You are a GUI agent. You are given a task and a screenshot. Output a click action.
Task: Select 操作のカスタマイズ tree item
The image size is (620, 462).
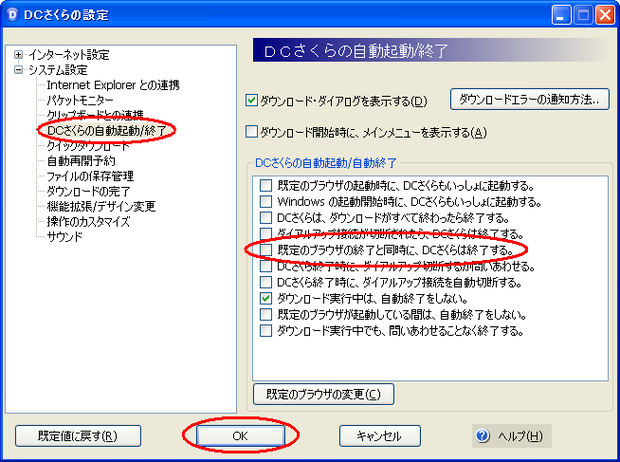[x=88, y=222]
